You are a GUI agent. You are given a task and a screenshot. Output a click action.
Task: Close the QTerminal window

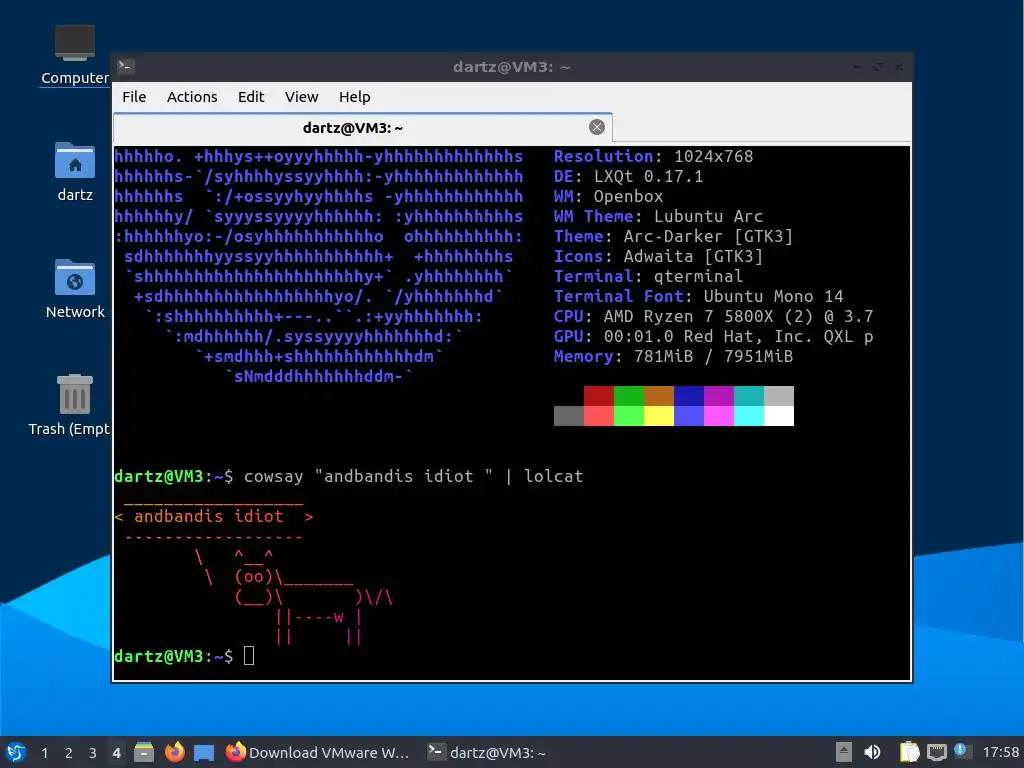(x=899, y=67)
